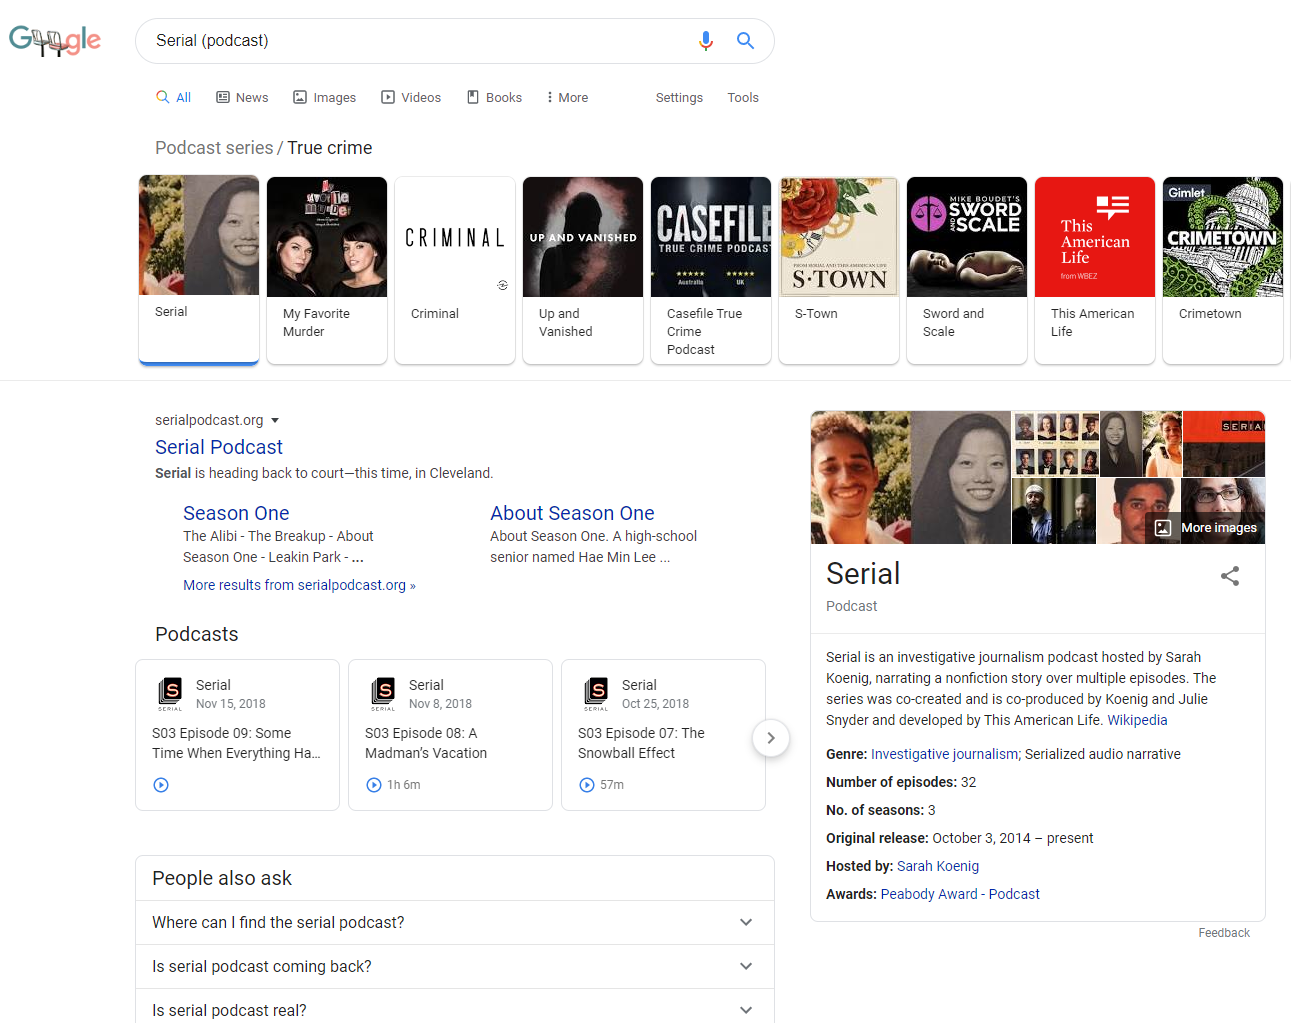Click the Google Doodle logo

coord(55,41)
